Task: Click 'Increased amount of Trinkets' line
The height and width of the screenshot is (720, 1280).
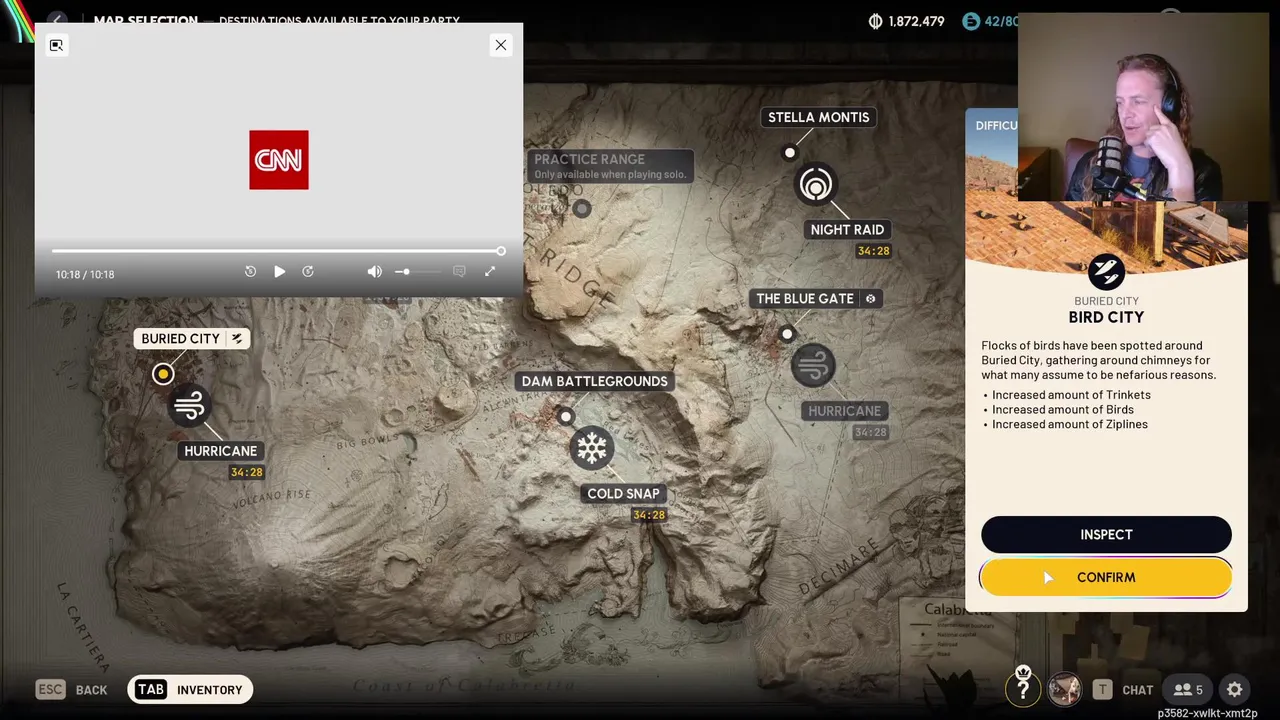Action: [x=1071, y=394]
